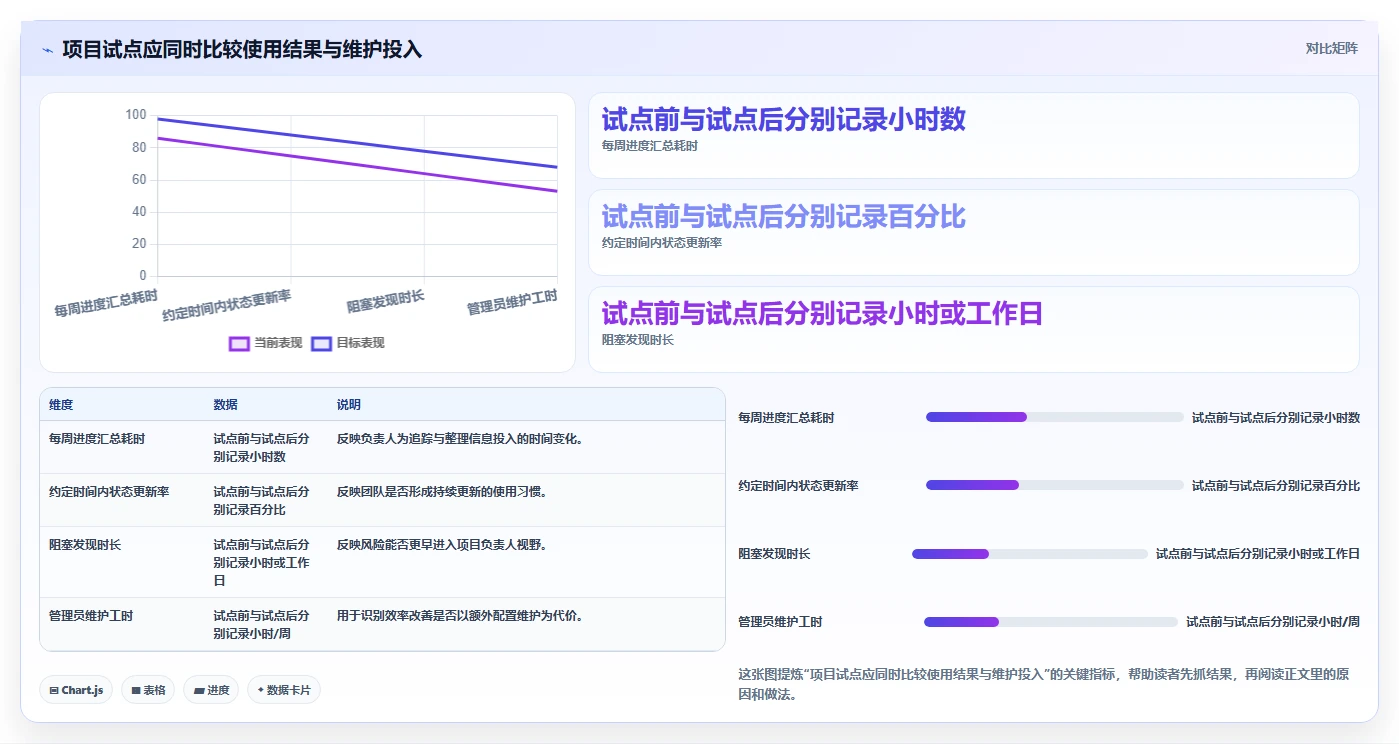Click 阻塞发现时长 subtitle in third card

[x=638, y=340]
